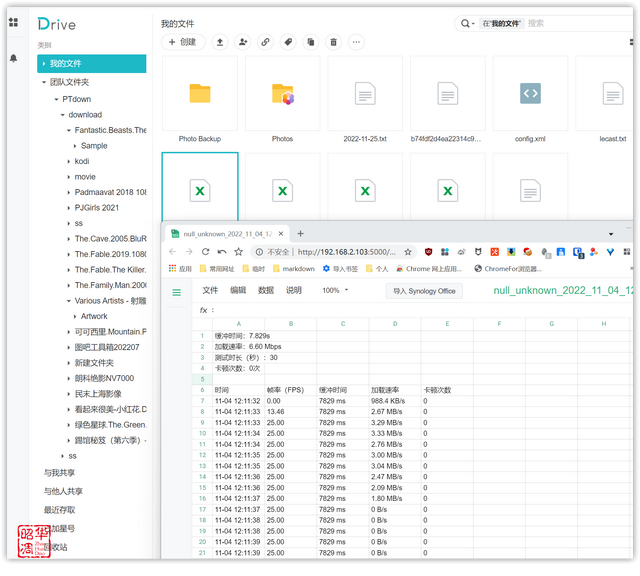This screenshot has width=640, height=576.
Task: Select the Artwork folder in tree
Action: (94, 316)
